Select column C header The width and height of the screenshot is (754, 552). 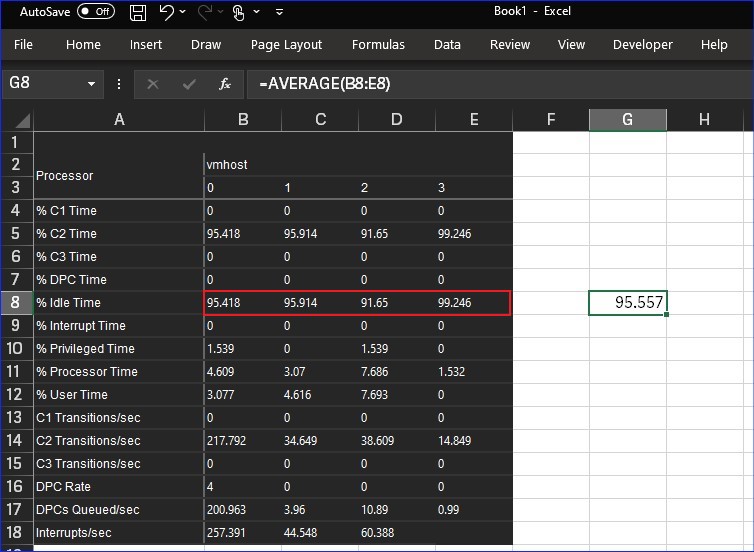coord(320,120)
